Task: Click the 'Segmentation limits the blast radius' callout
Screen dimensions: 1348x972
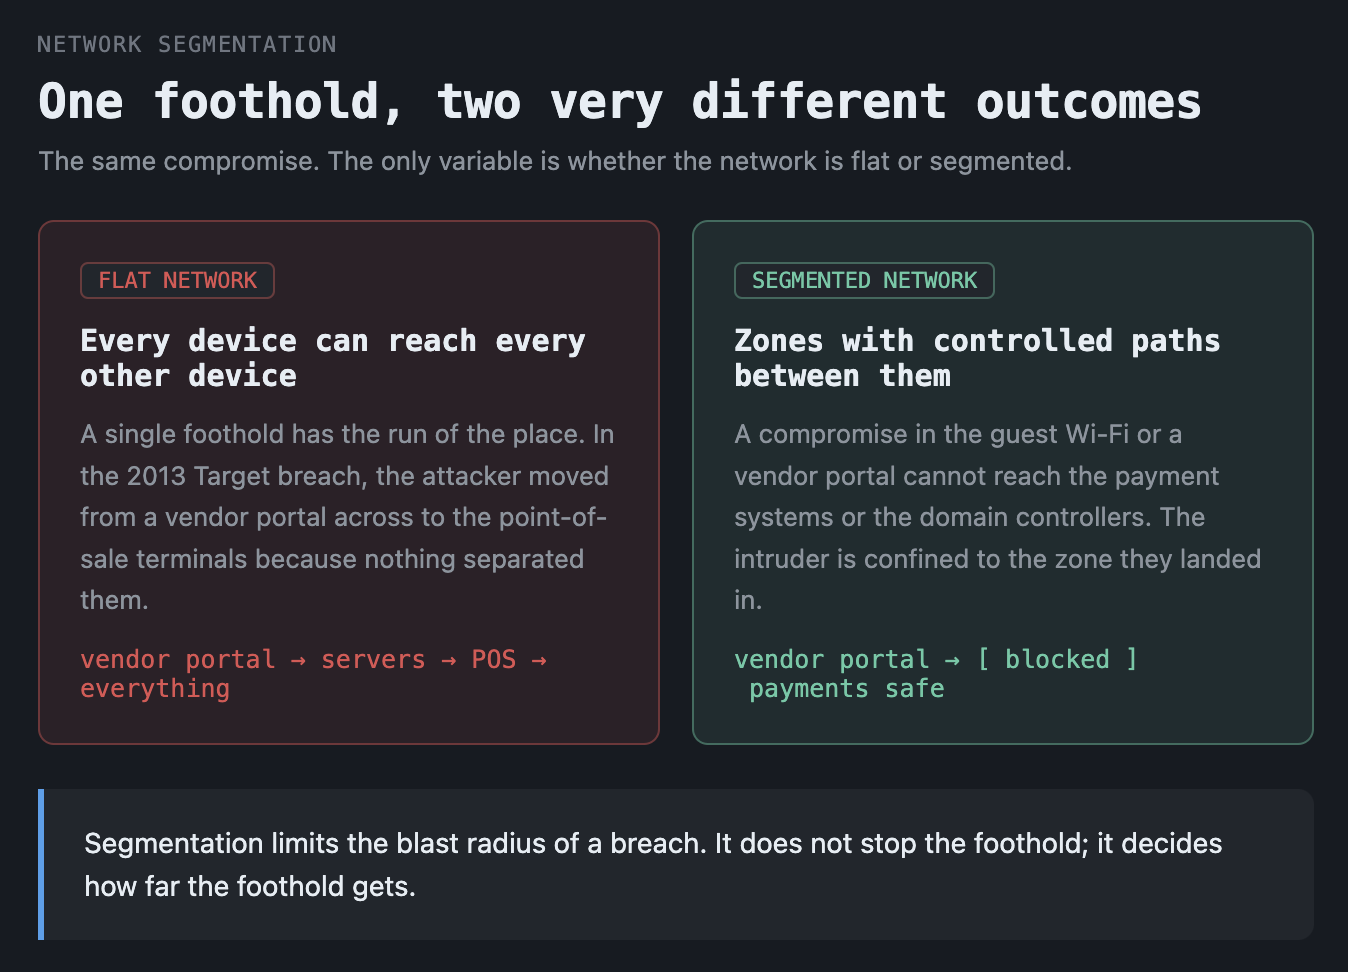Action: (x=653, y=865)
